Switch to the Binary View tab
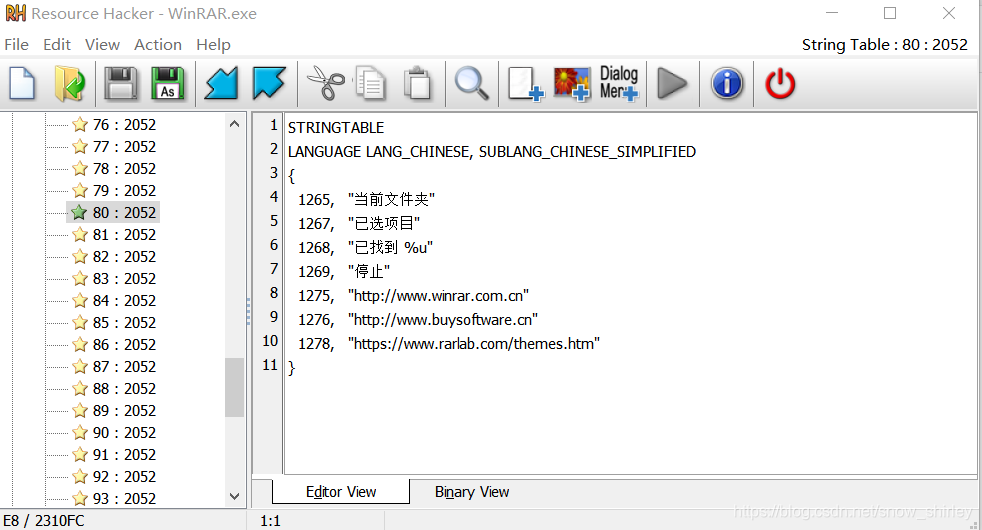Image resolution: width=982 pixels, height=530 pixels. (472, 492)
